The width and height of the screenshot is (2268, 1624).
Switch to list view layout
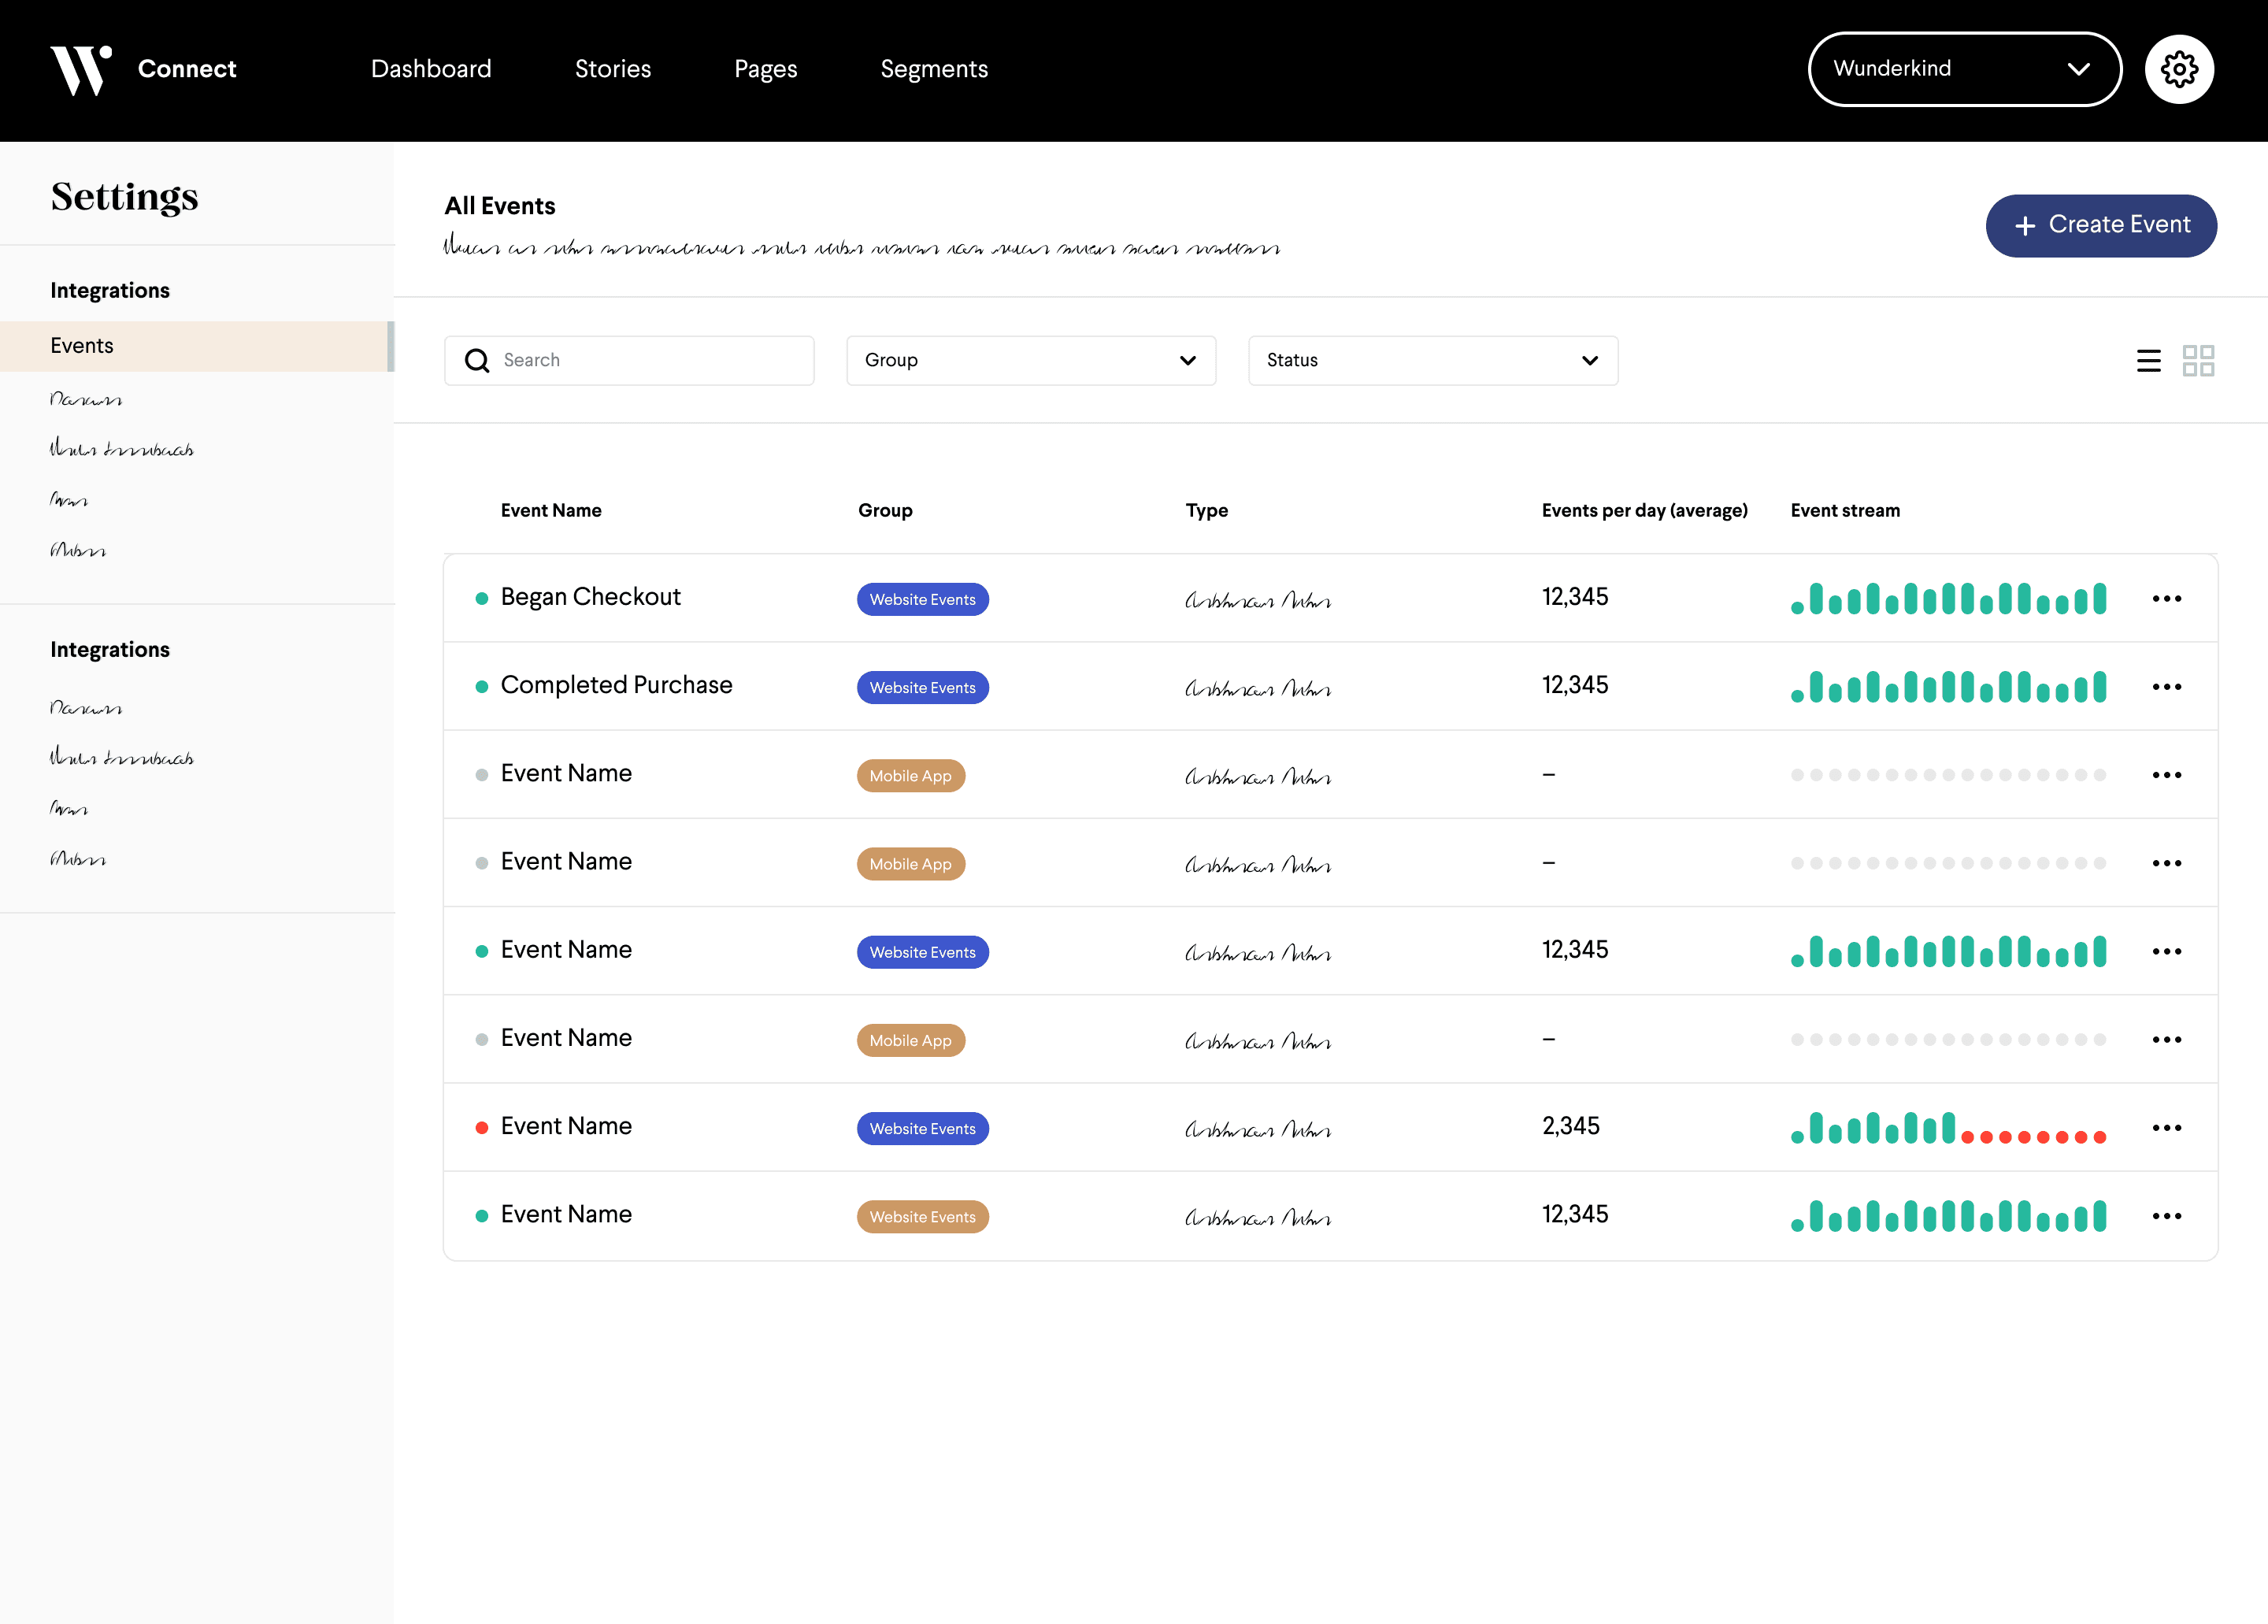2148,360
